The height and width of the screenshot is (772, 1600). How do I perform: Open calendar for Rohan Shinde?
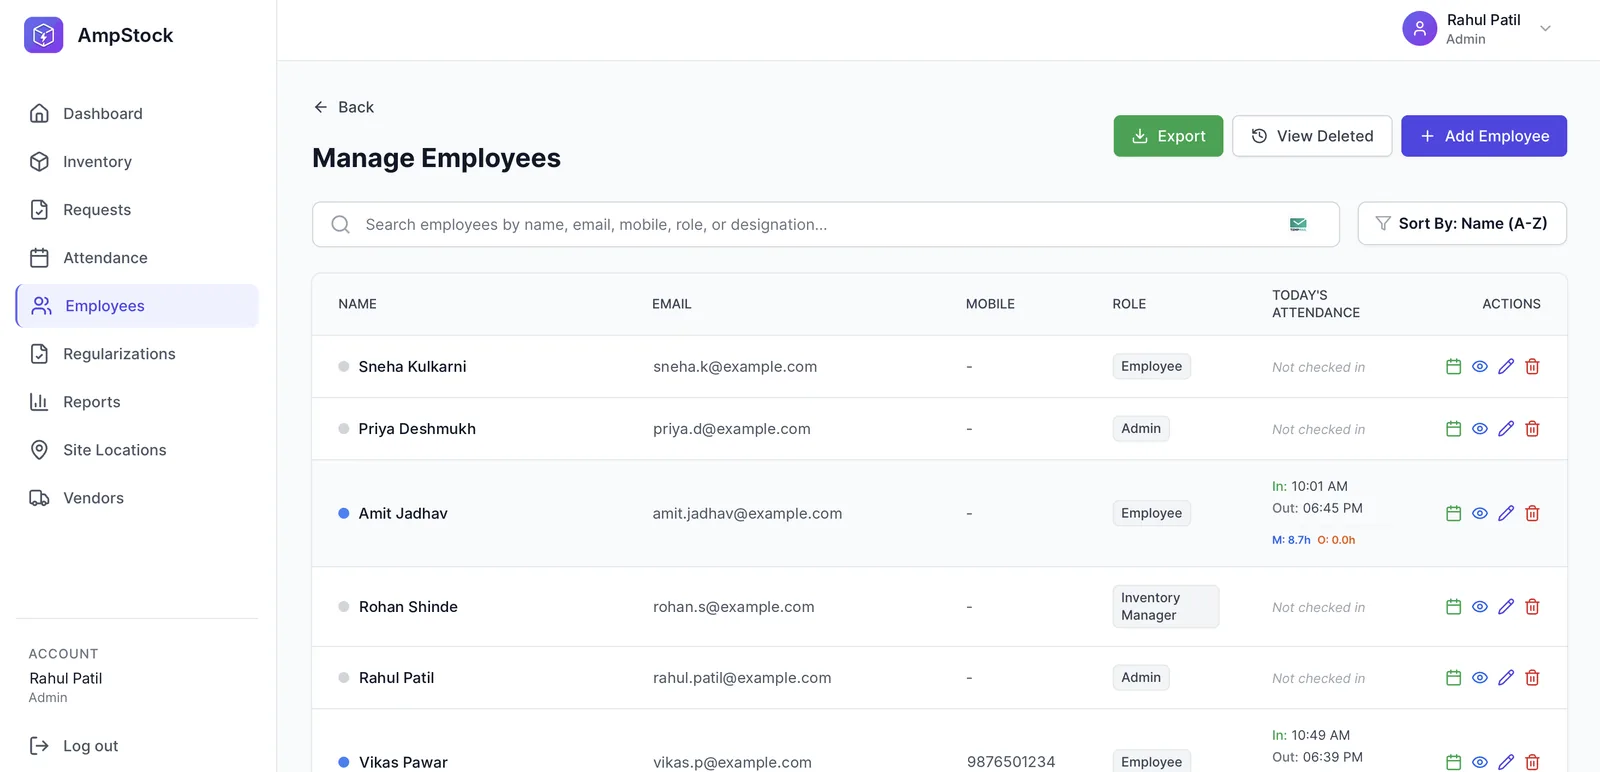point(1454,607)
